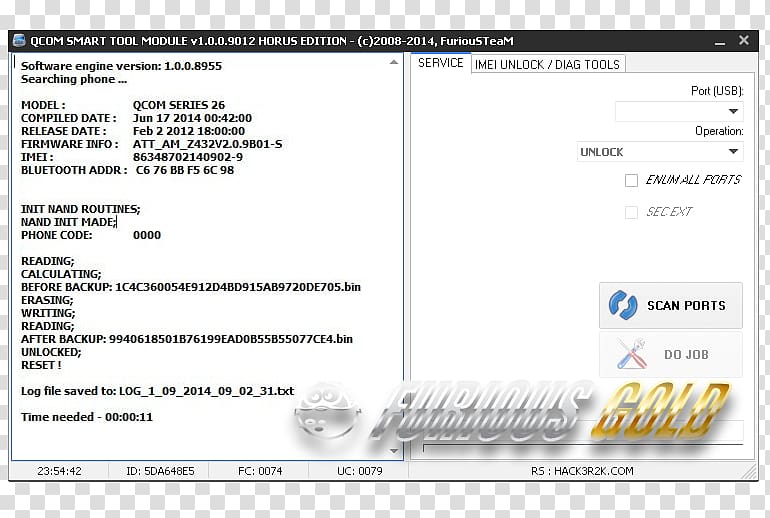Viewport: 770px width, 518px height.
Task: Click the Bluetooth address C6 76 BB F5 6C 98
Action: (185, 170)
